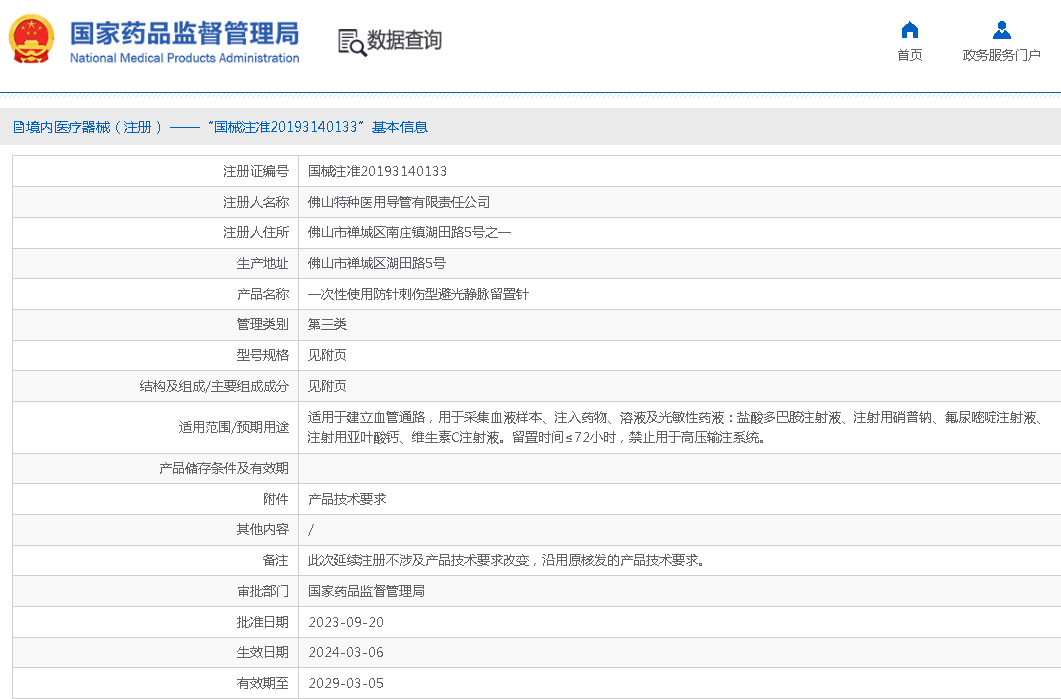The width and height of the screenshot is (1061, 699).
Task: Click the 境内医疗器械（注册） breadcrumb title
Action: coord(93,127)
